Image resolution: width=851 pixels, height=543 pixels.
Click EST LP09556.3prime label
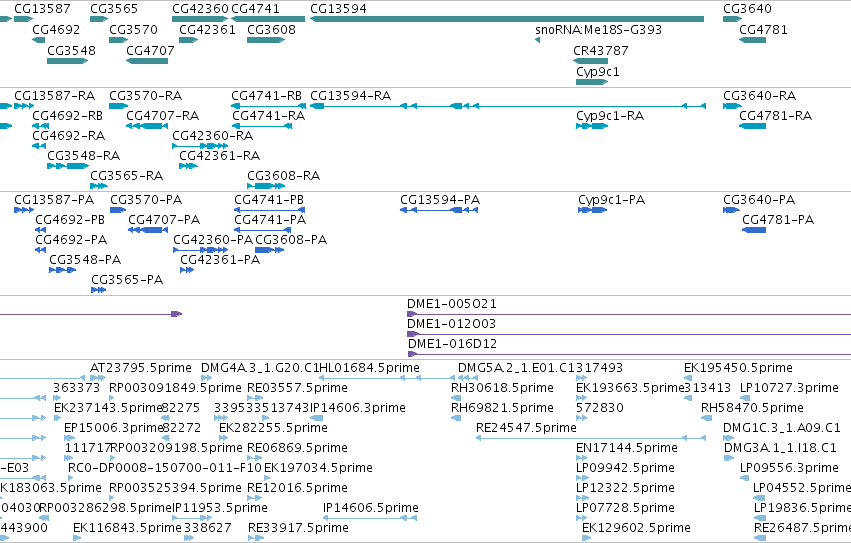(789, 468)
